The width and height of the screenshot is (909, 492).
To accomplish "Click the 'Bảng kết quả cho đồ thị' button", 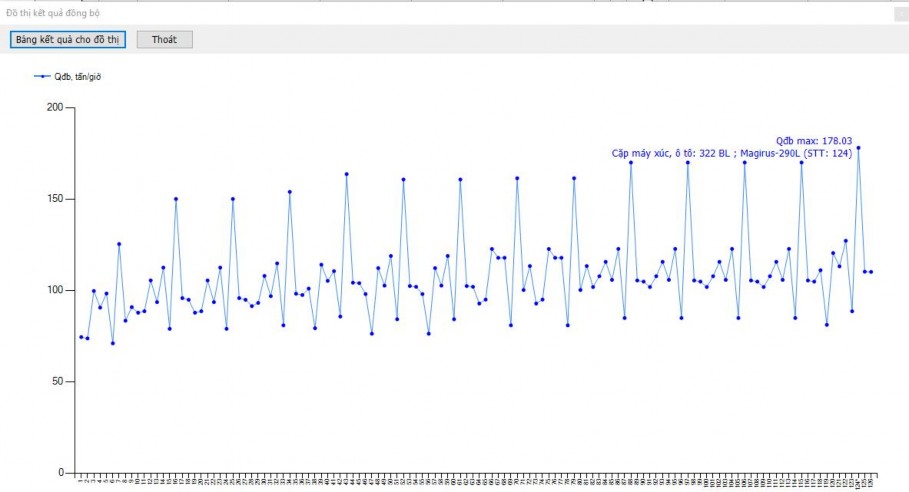I will click(65, 39).
